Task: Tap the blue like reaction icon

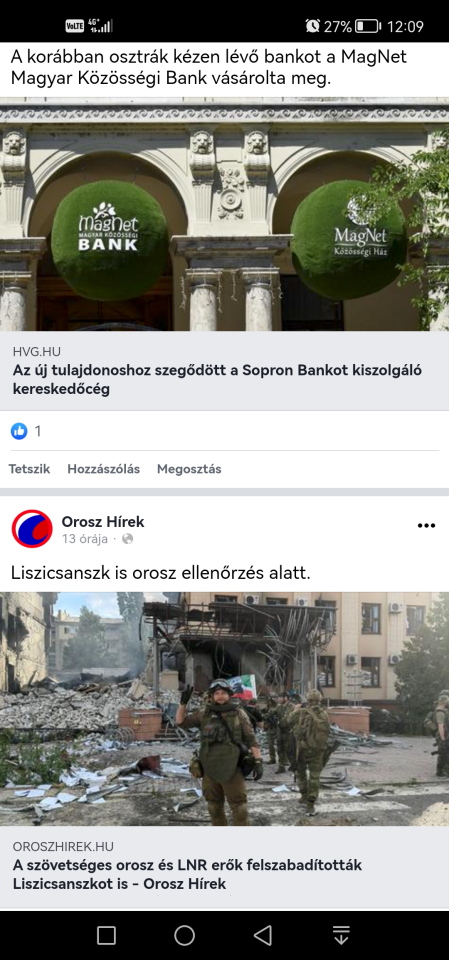Action: pos(20,431)
